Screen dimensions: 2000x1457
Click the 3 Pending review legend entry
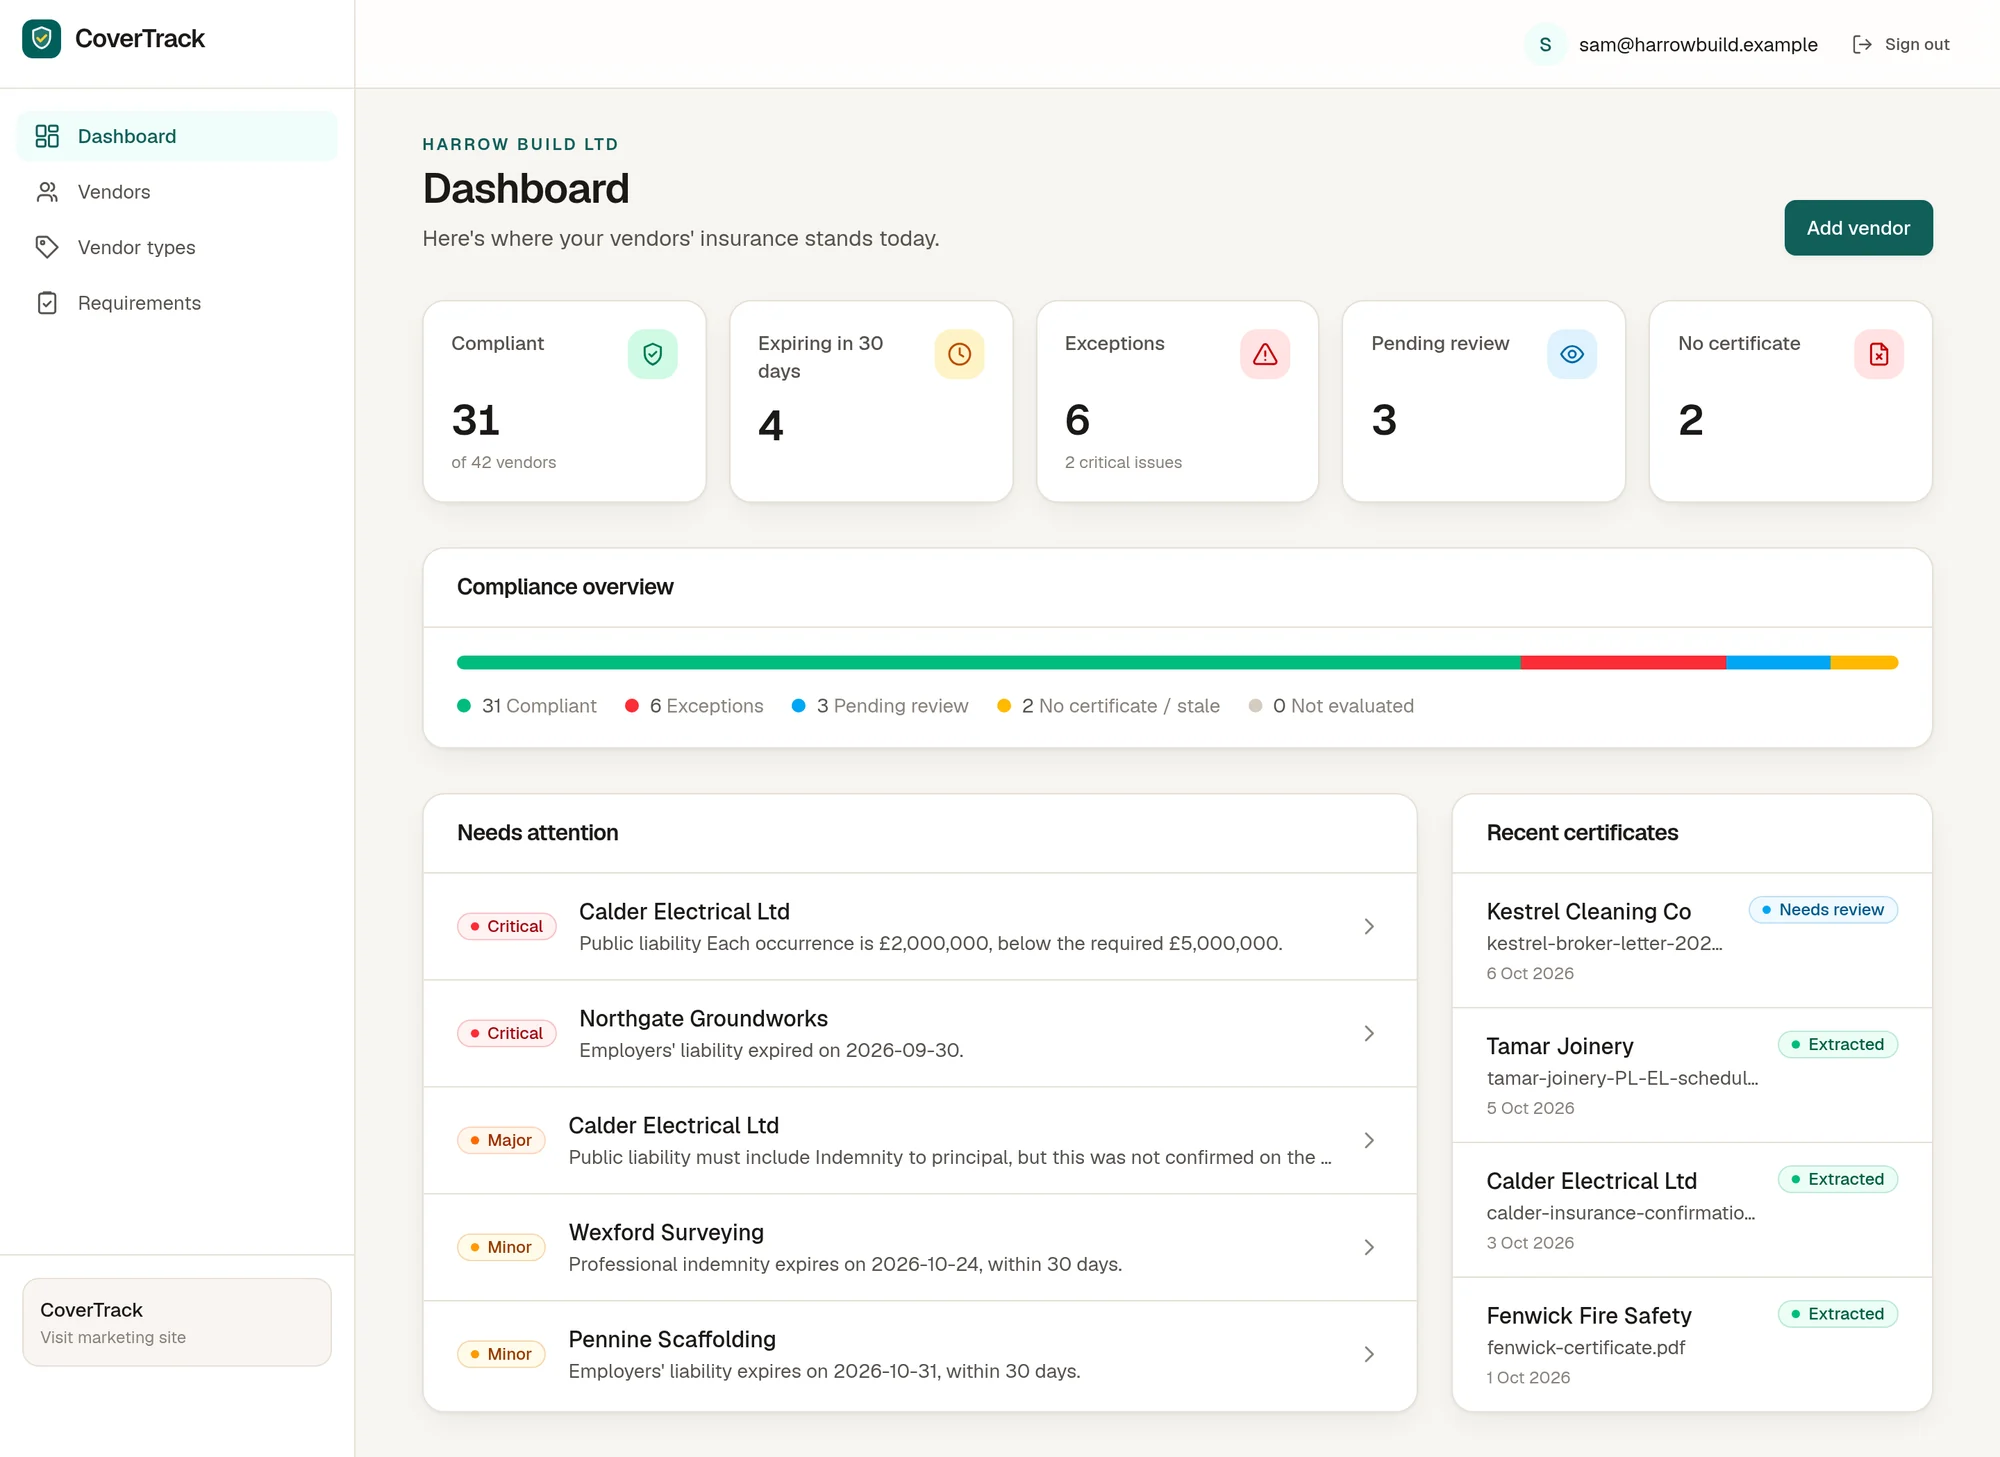click(880, 706)
